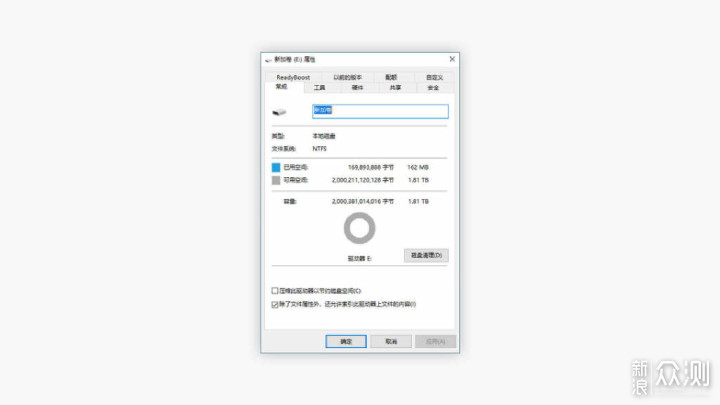Click the volume name text field
720x405 pixels.
[380, 111]
